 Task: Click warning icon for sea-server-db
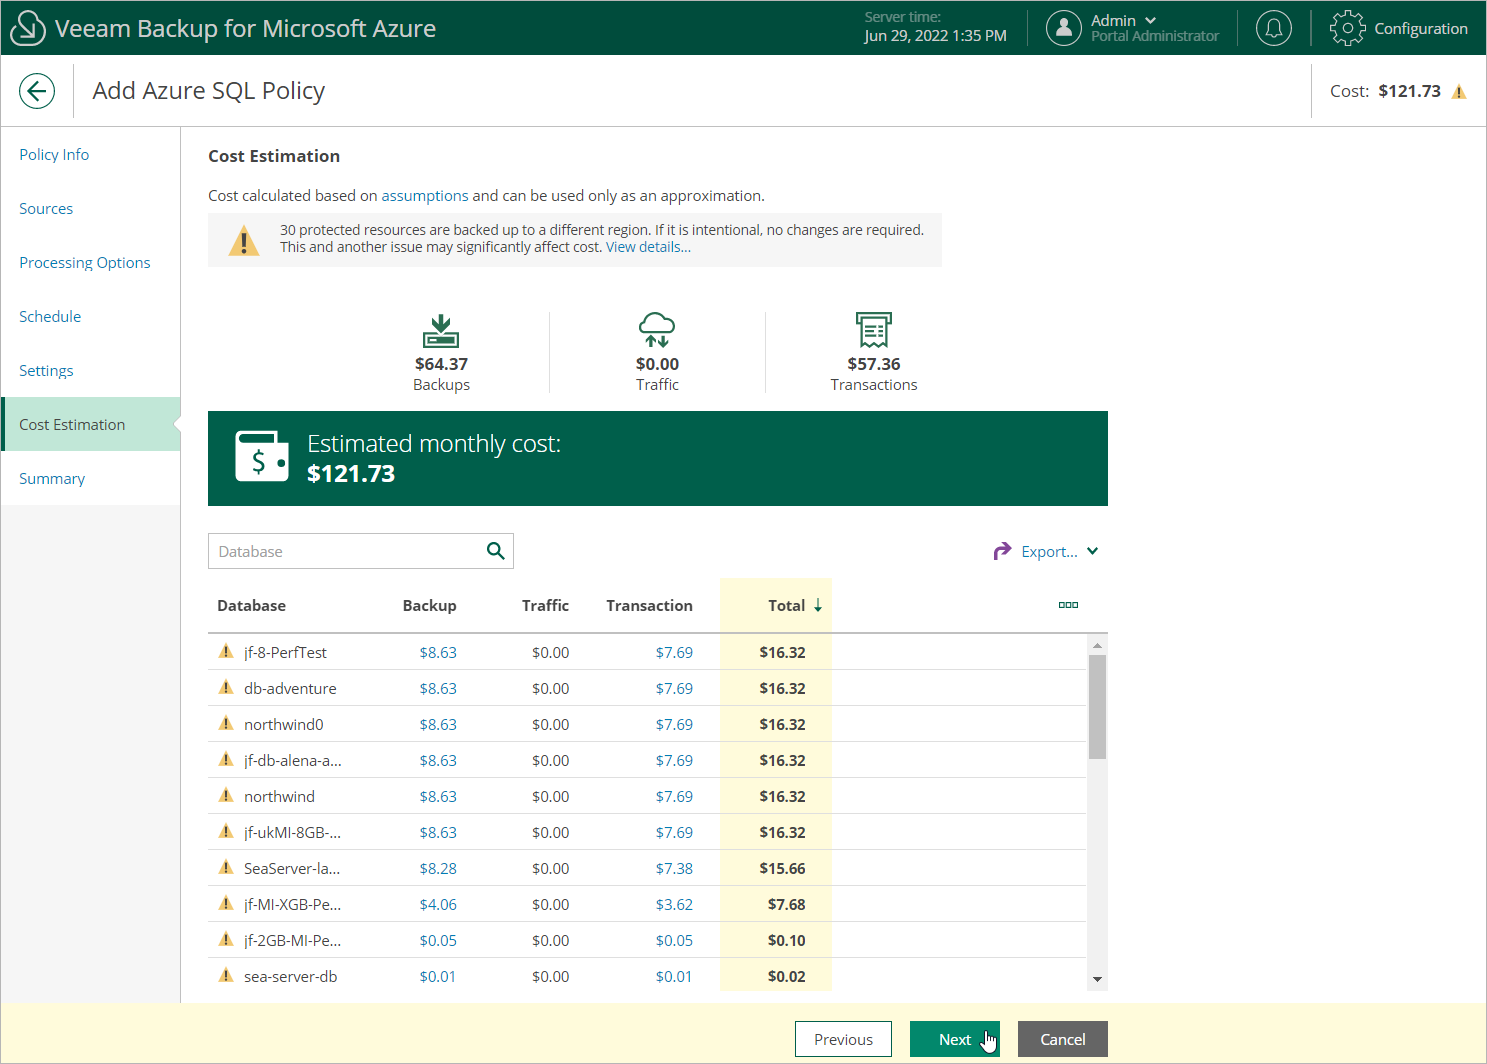pyautogui.click(x=226, y=975)
